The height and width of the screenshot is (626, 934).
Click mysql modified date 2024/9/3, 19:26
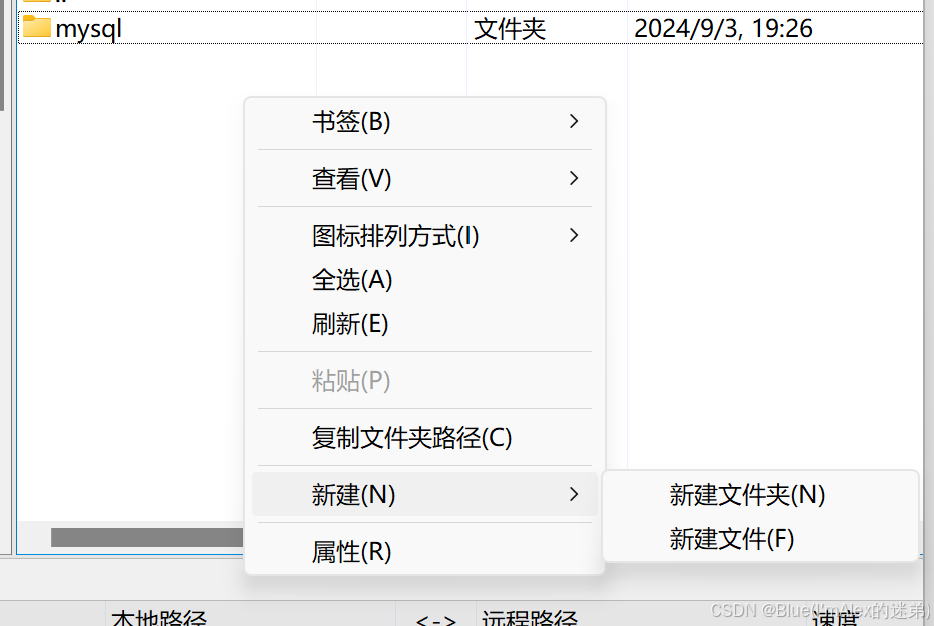[723, 29]
